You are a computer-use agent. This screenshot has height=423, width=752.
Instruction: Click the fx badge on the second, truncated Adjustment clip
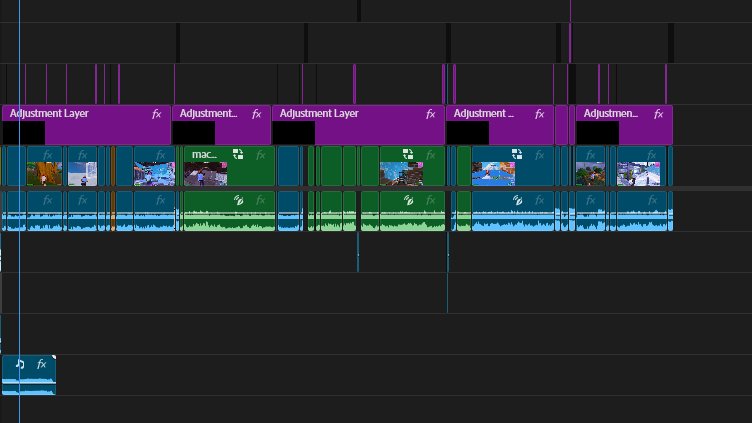point(257,114)
